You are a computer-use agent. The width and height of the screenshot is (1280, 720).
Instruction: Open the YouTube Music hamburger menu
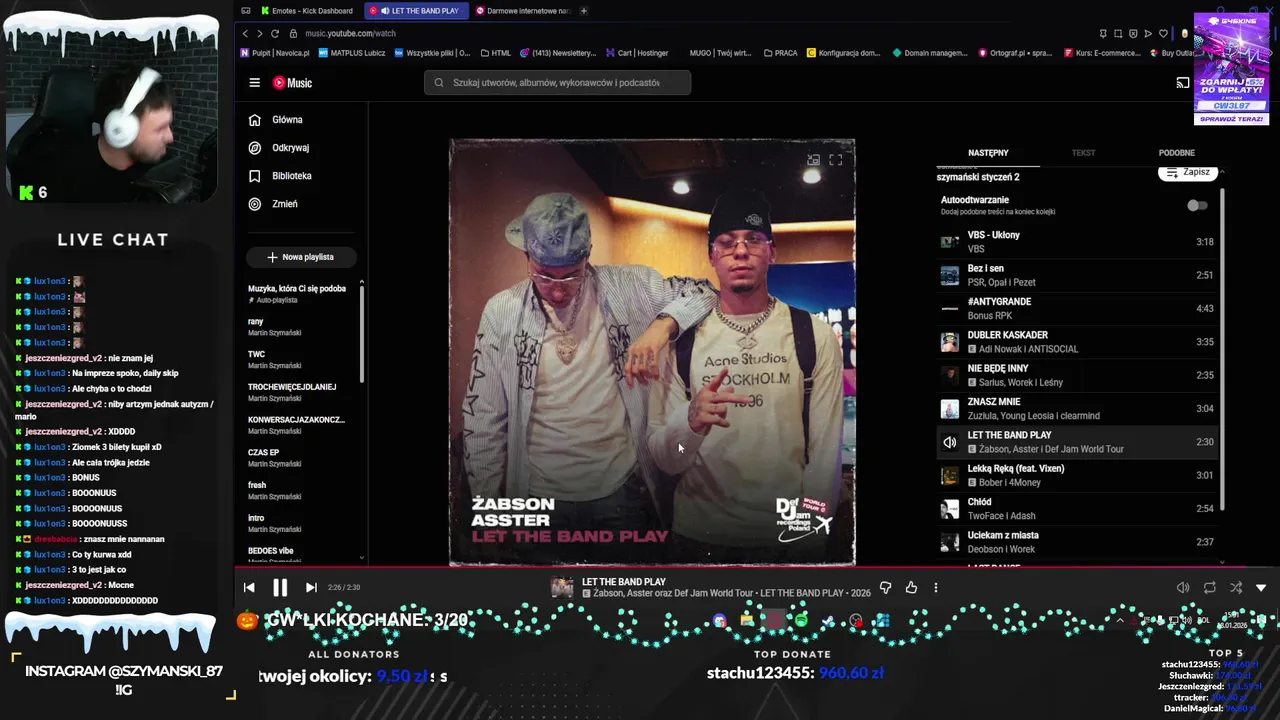pyautogui.click(x=254, y=83)
